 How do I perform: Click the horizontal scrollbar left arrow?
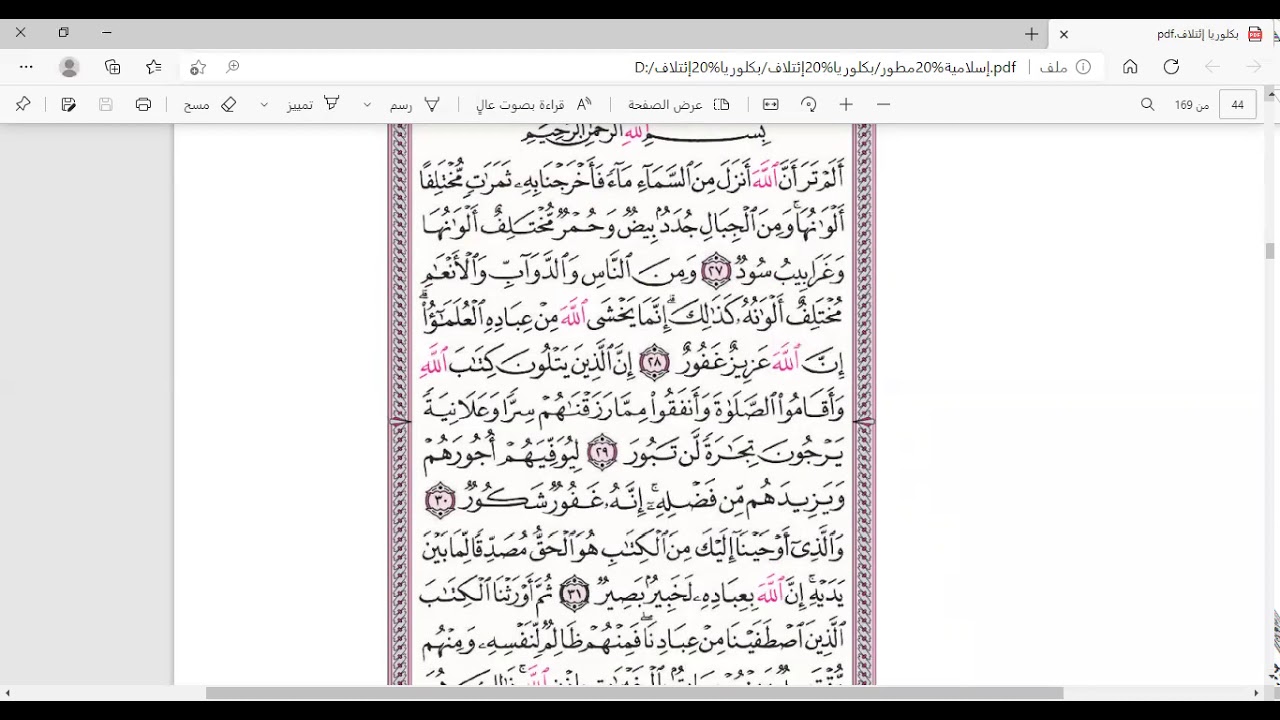coord(8,692)
